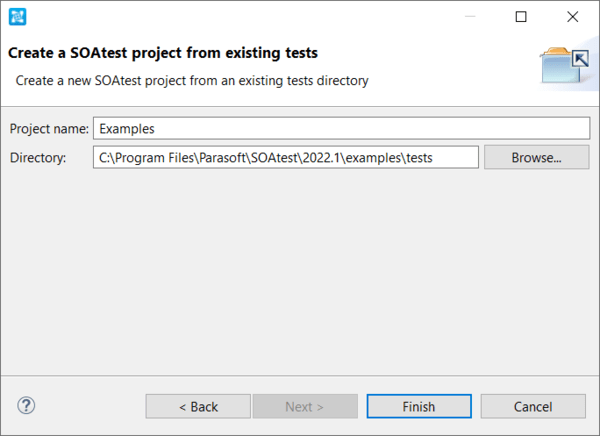This screenshot has height=436, width=600.
Task: Open help with the question mark icon
Action: pos(27,405)
